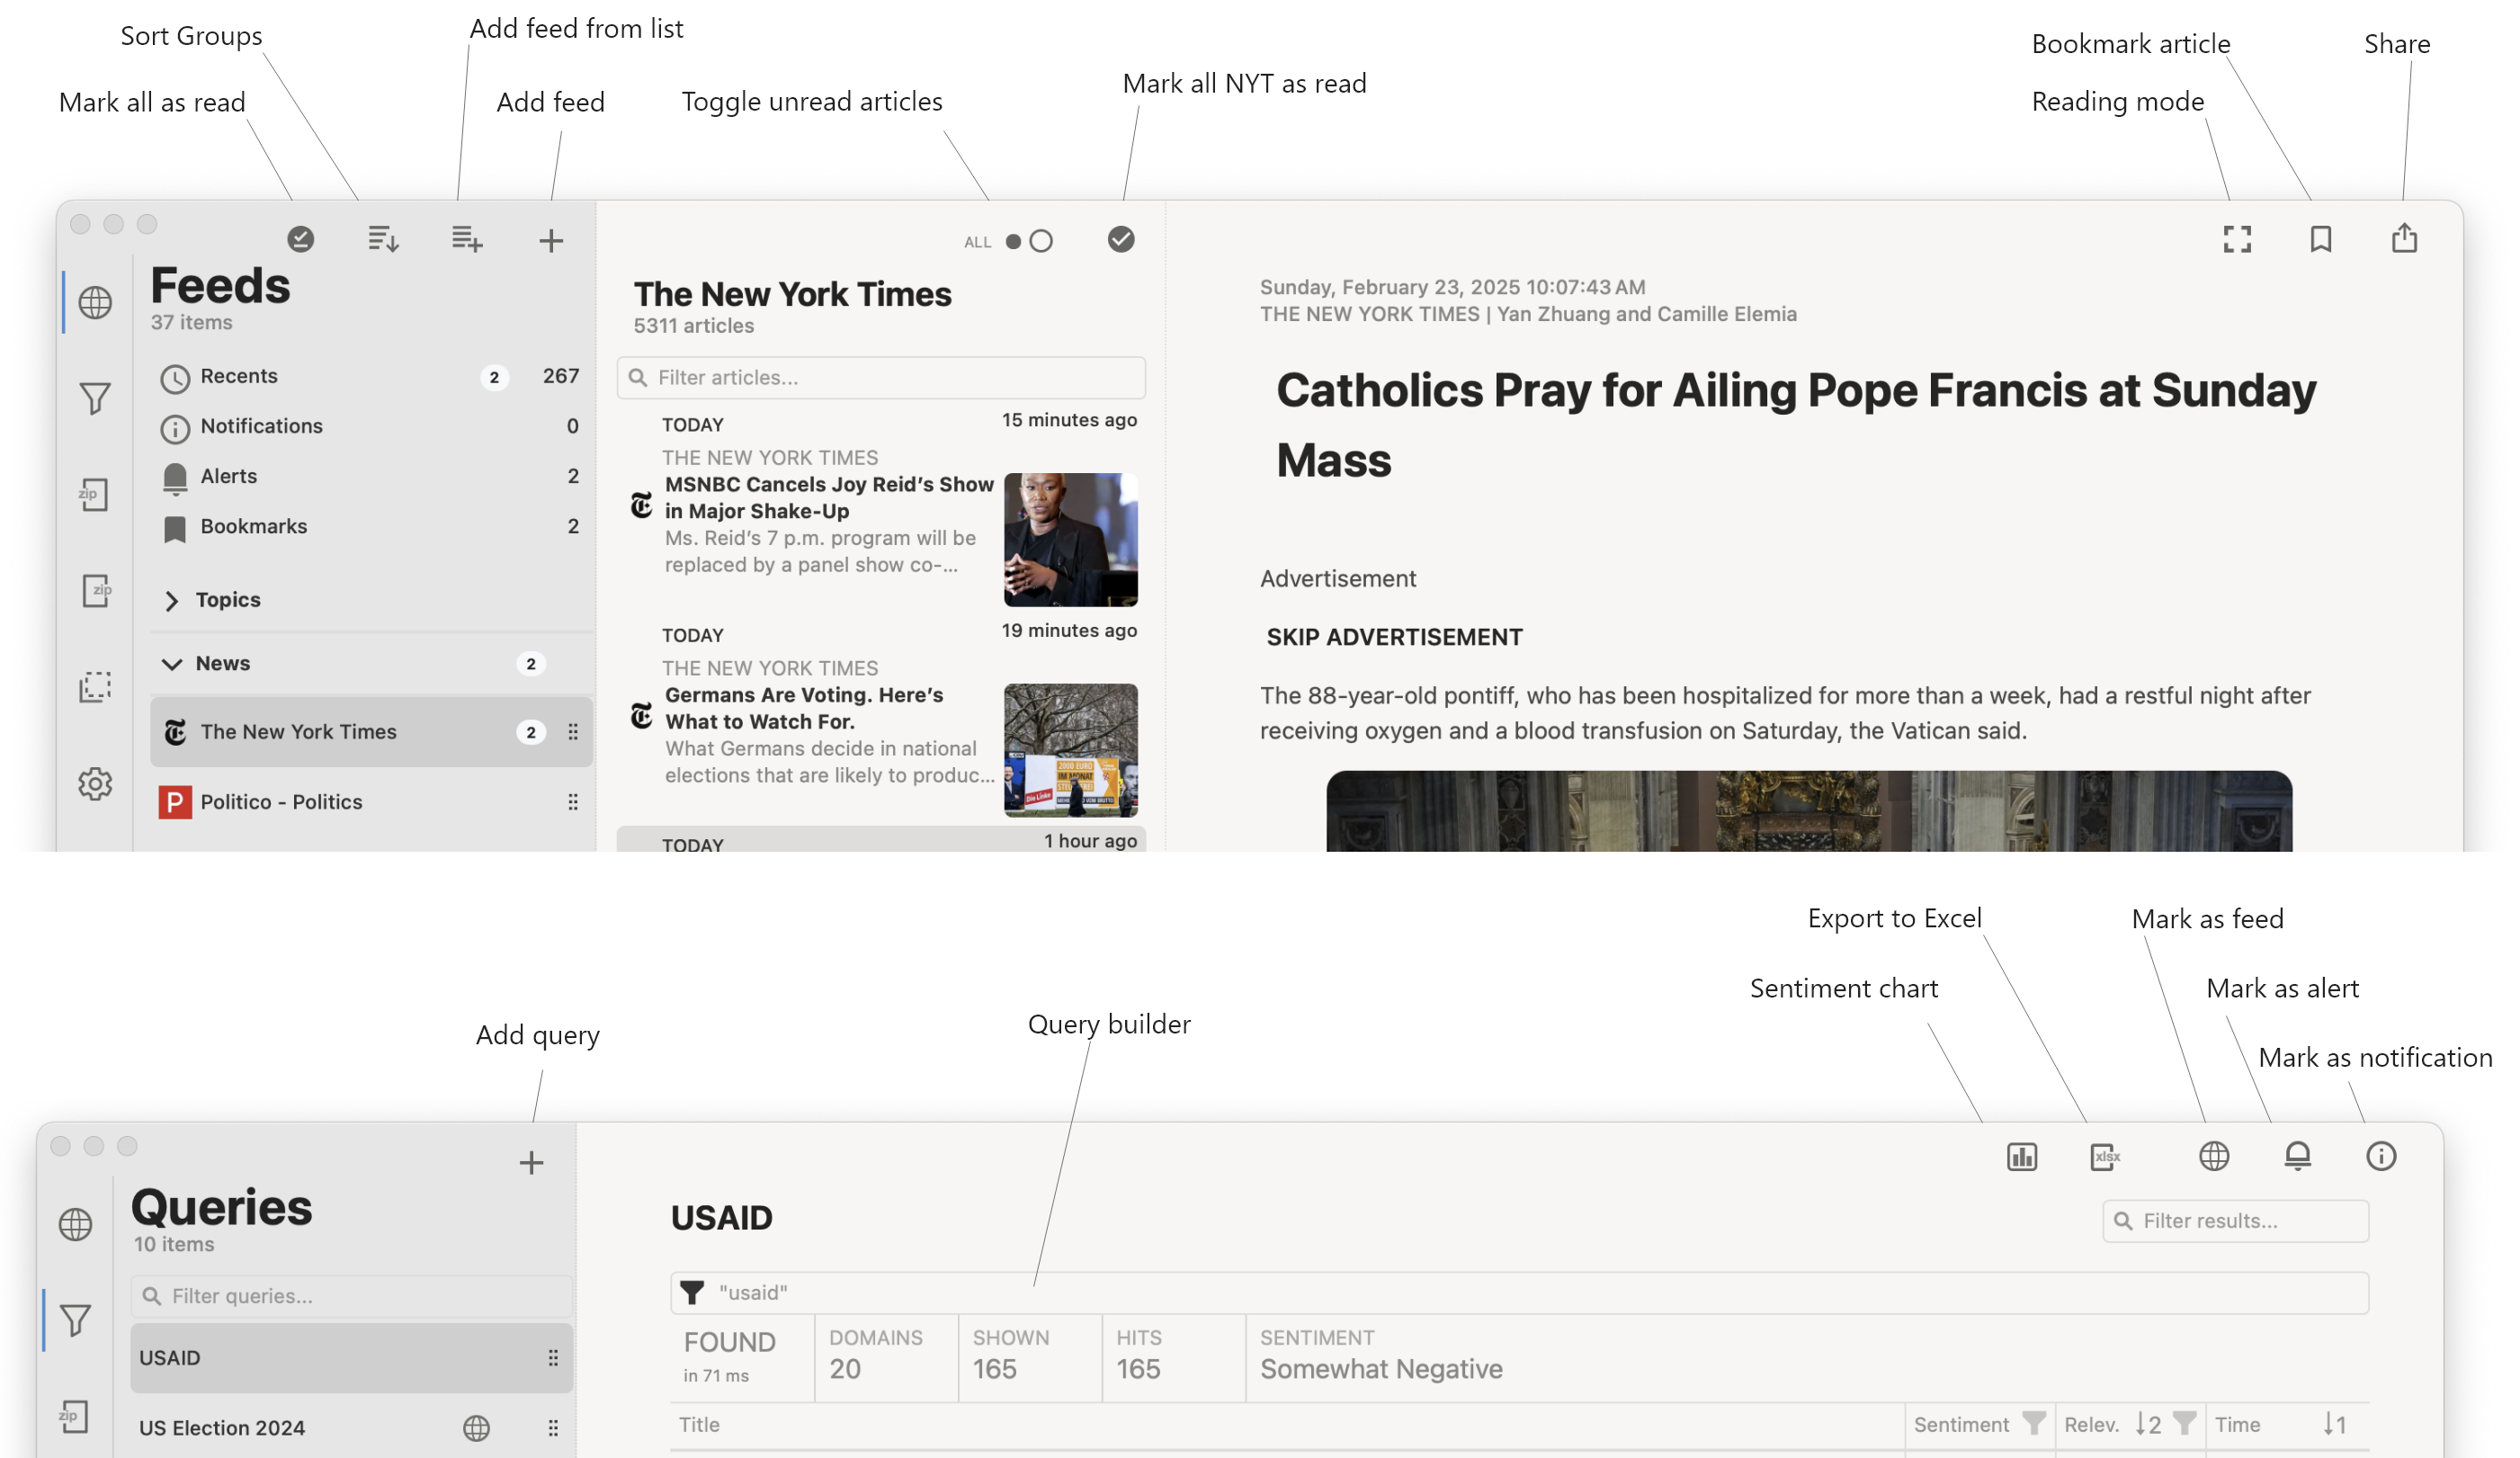Click drag handle on US Election 2024 row
Screen dimensions: 2520x1458
[553, 1428]
